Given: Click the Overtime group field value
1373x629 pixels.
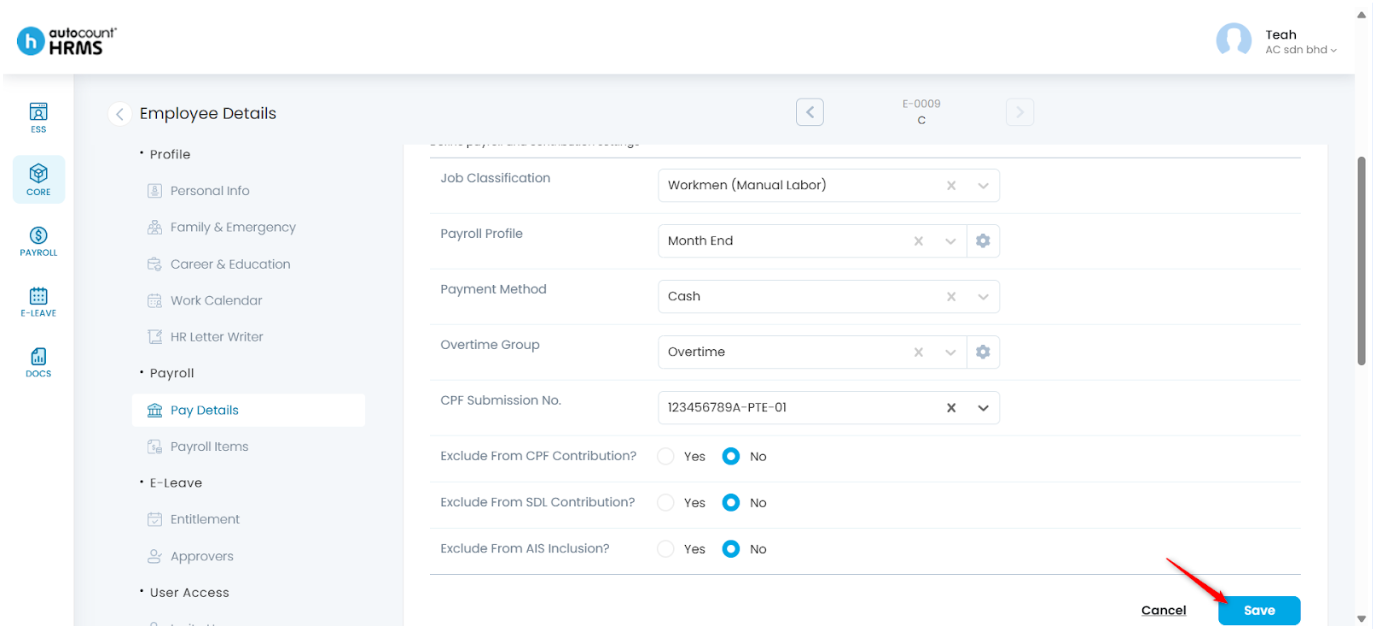Looking at the screenshot, I should pyautogui.click(x=696, y=352).
